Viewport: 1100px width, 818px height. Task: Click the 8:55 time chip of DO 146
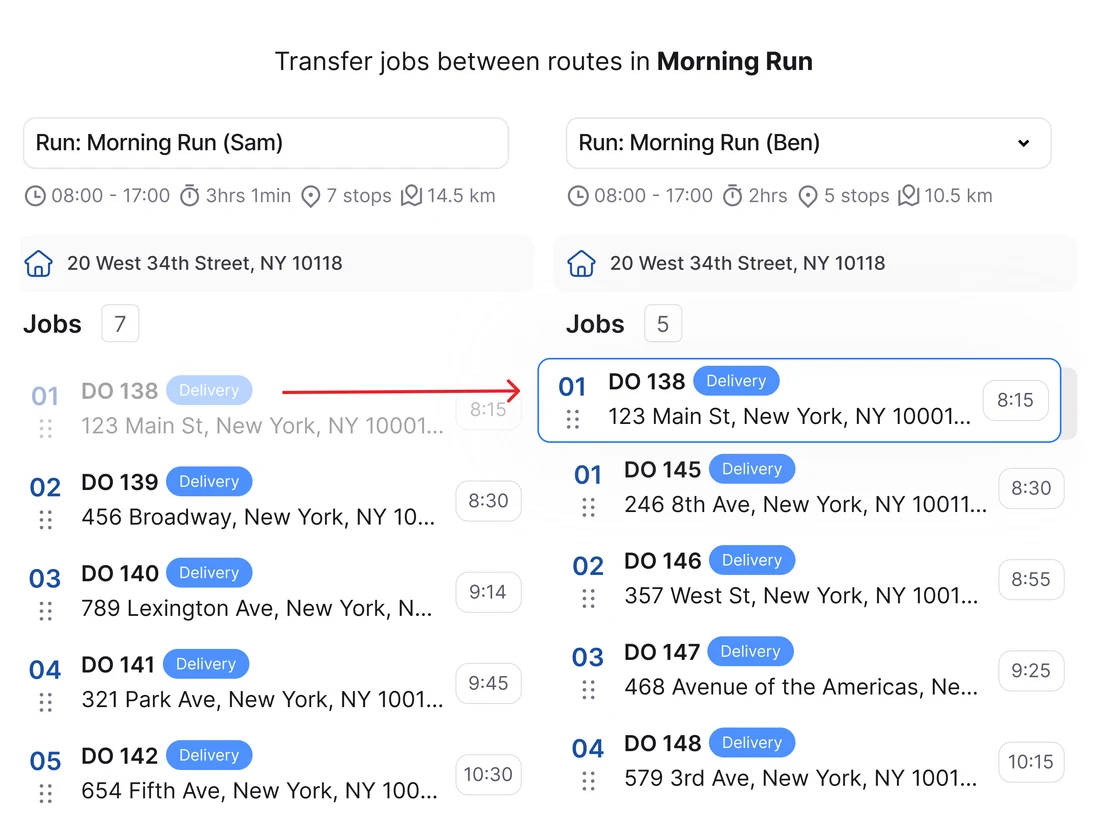point(1031,579)
